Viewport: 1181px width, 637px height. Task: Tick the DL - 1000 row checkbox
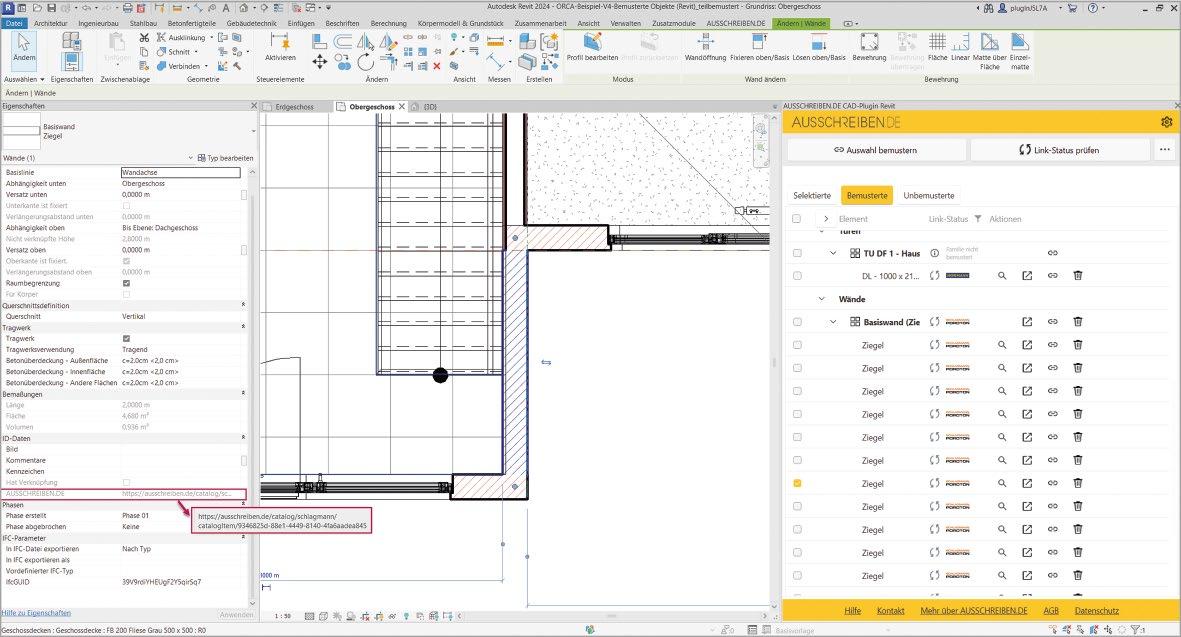[x=797, y=276]
